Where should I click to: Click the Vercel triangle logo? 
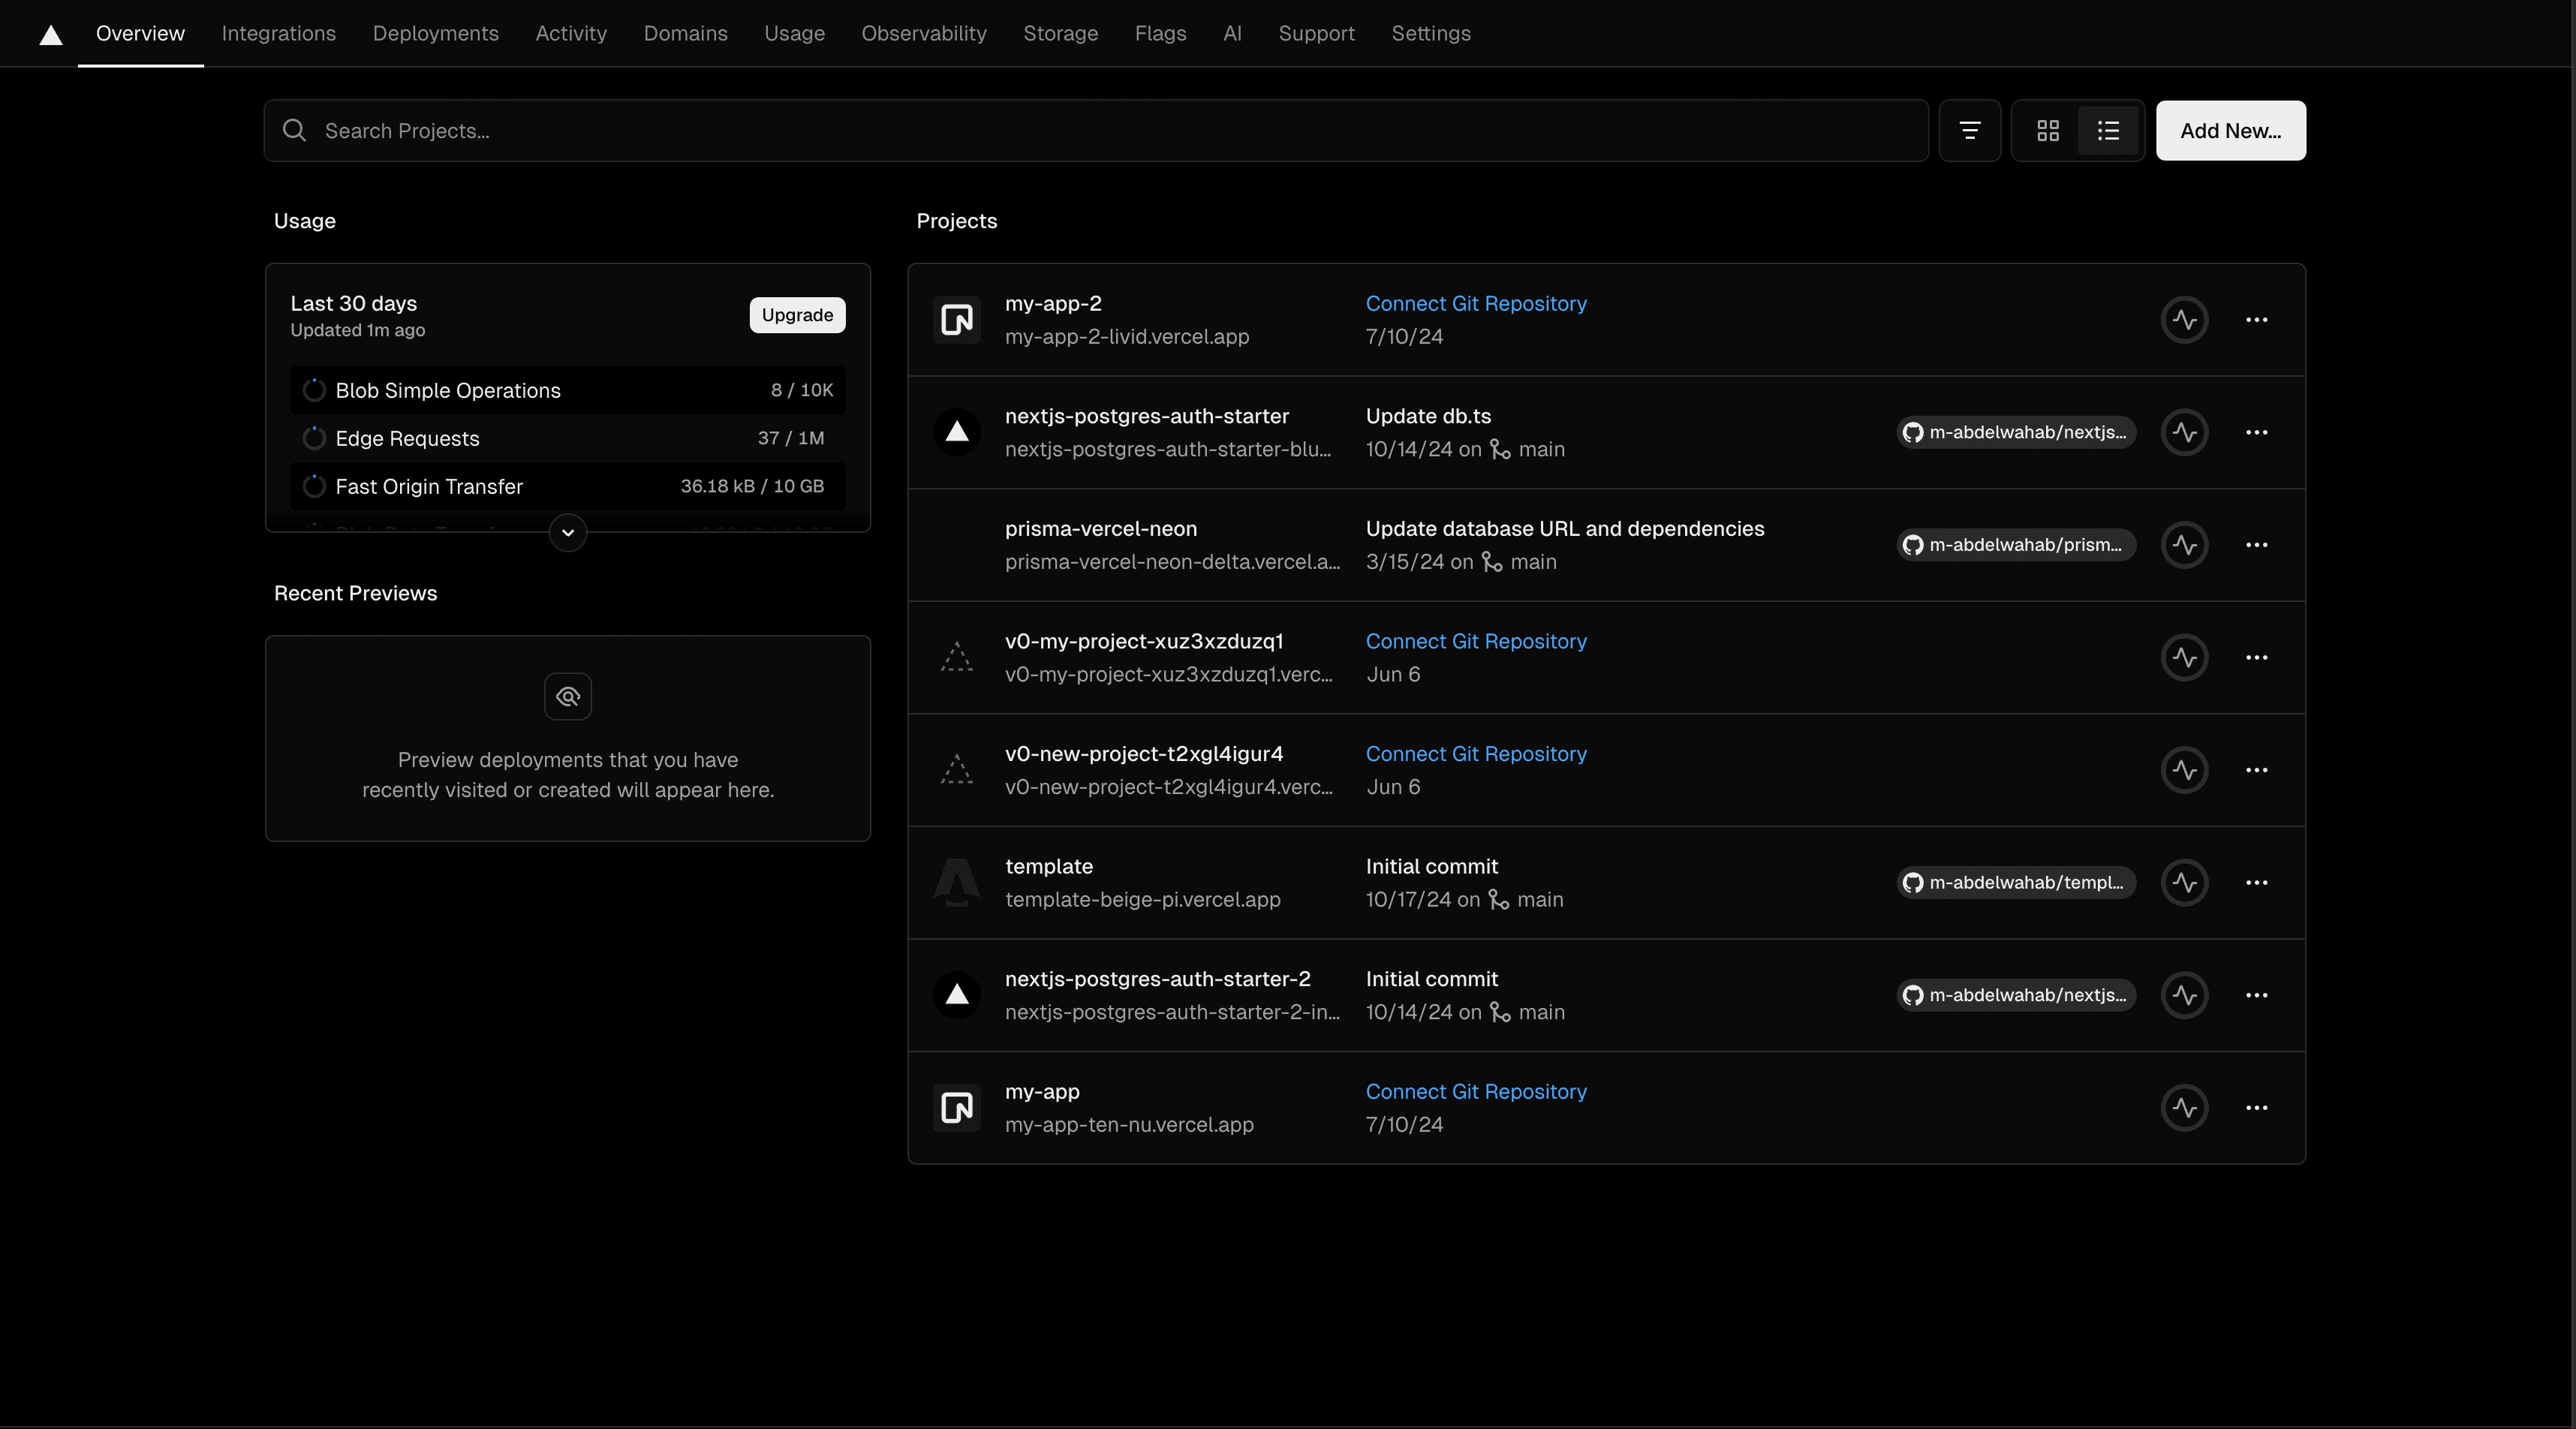tap(51, 35)
